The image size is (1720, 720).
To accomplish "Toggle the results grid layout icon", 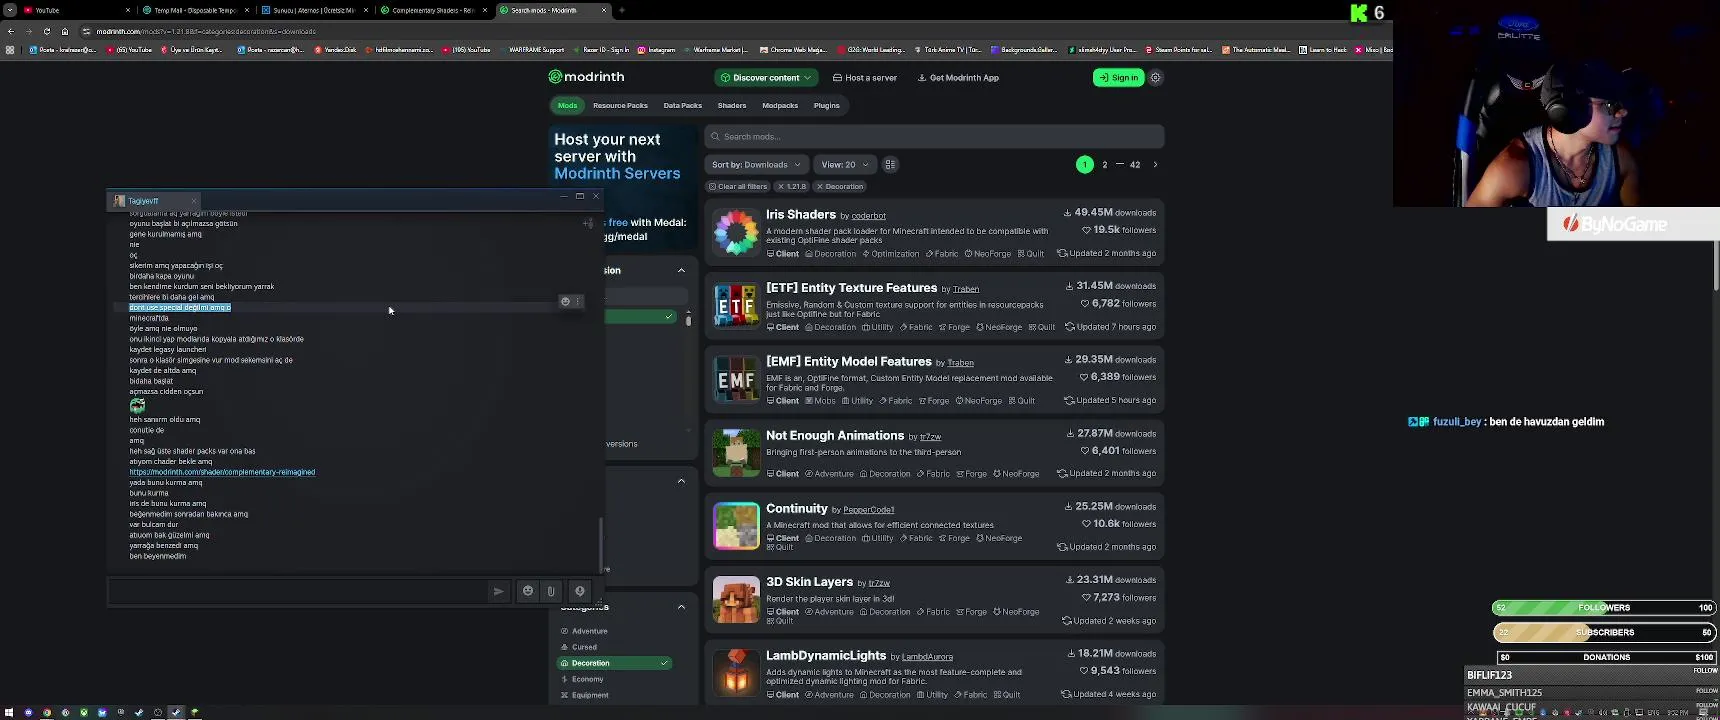I will pyautogui.click(x=890, y=164).
